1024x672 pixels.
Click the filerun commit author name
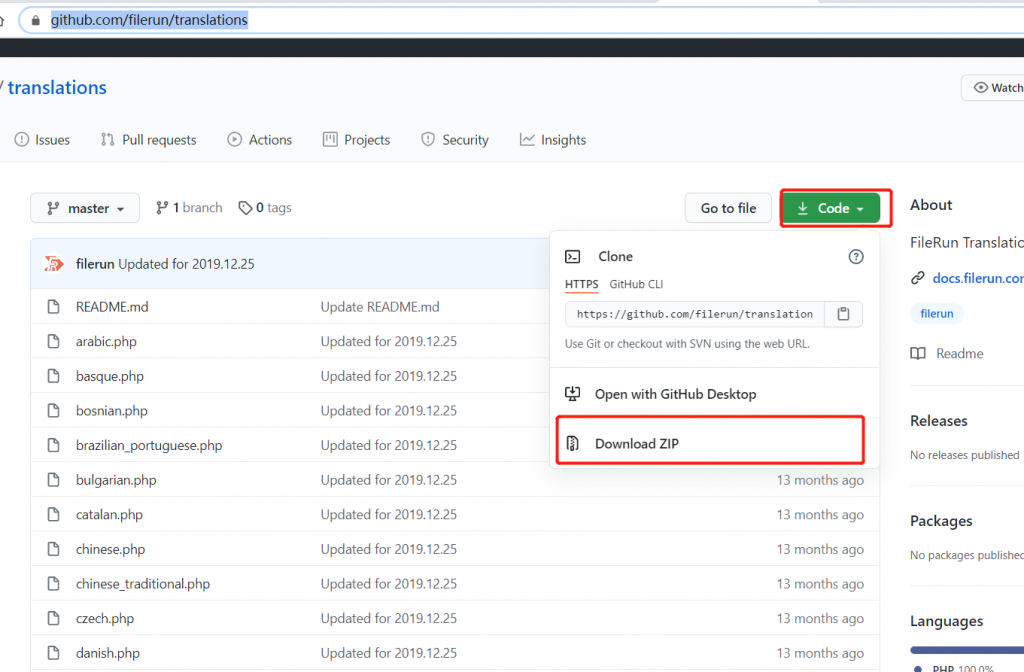(95, 264)
